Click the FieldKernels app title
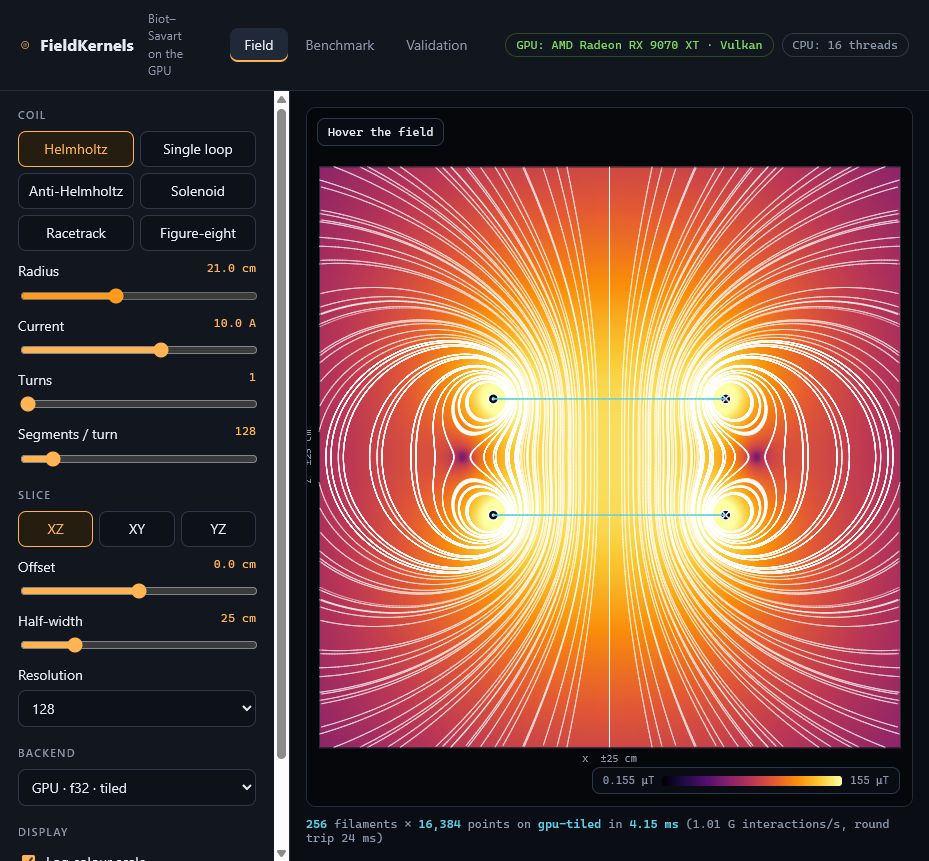 tap(87, 46)
